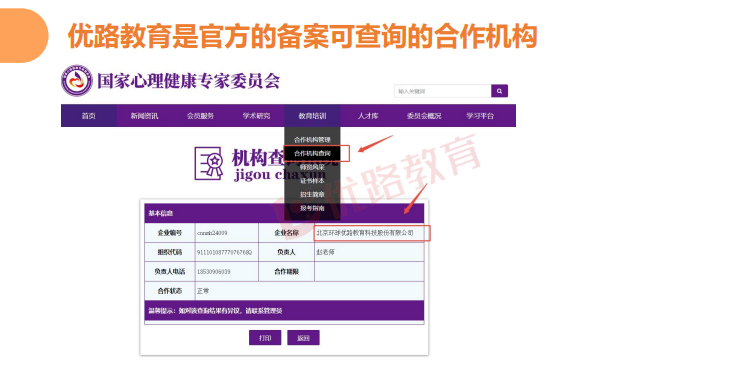Image resolution: width=744 pixels, height=375 pixels.
Task: Click the 国家心理健康专家委员会 site title
Action: (x=188, y=81)
